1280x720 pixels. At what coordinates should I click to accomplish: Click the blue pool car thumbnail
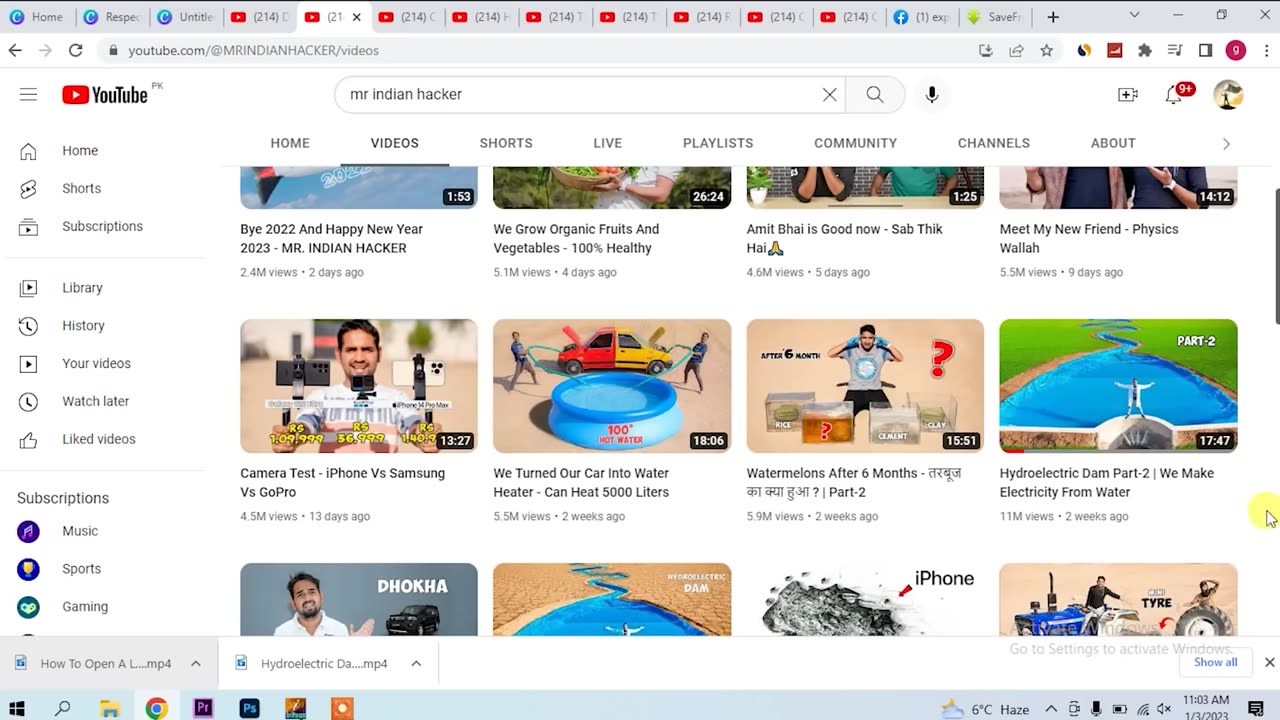[x=612, y=386]
